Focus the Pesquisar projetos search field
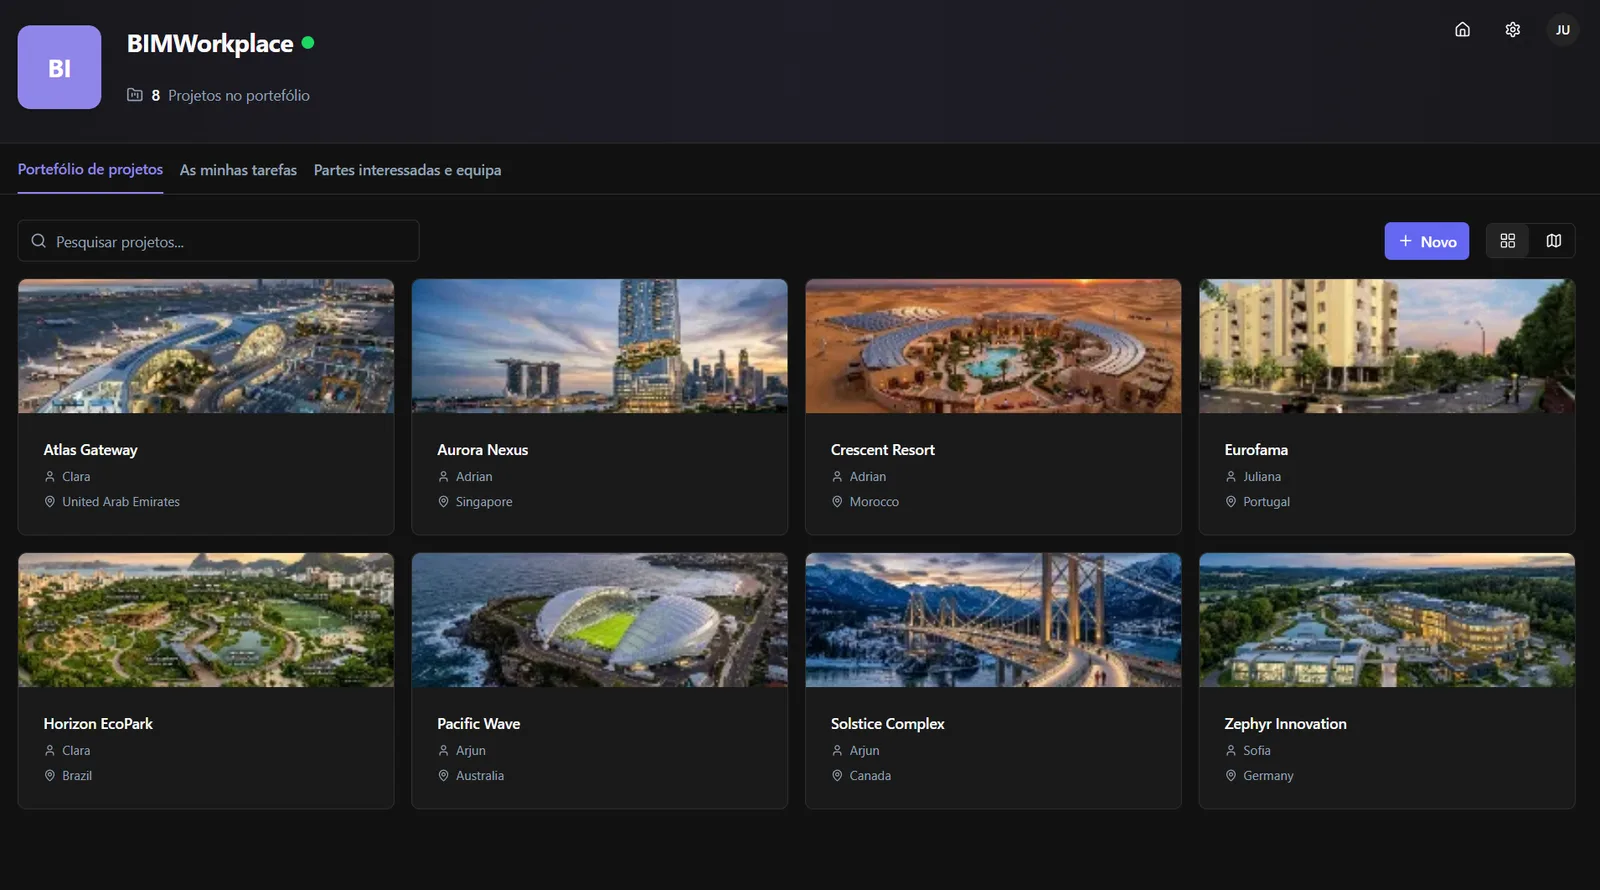Viewport: 1600px width, 890px height. click(230, 242)
